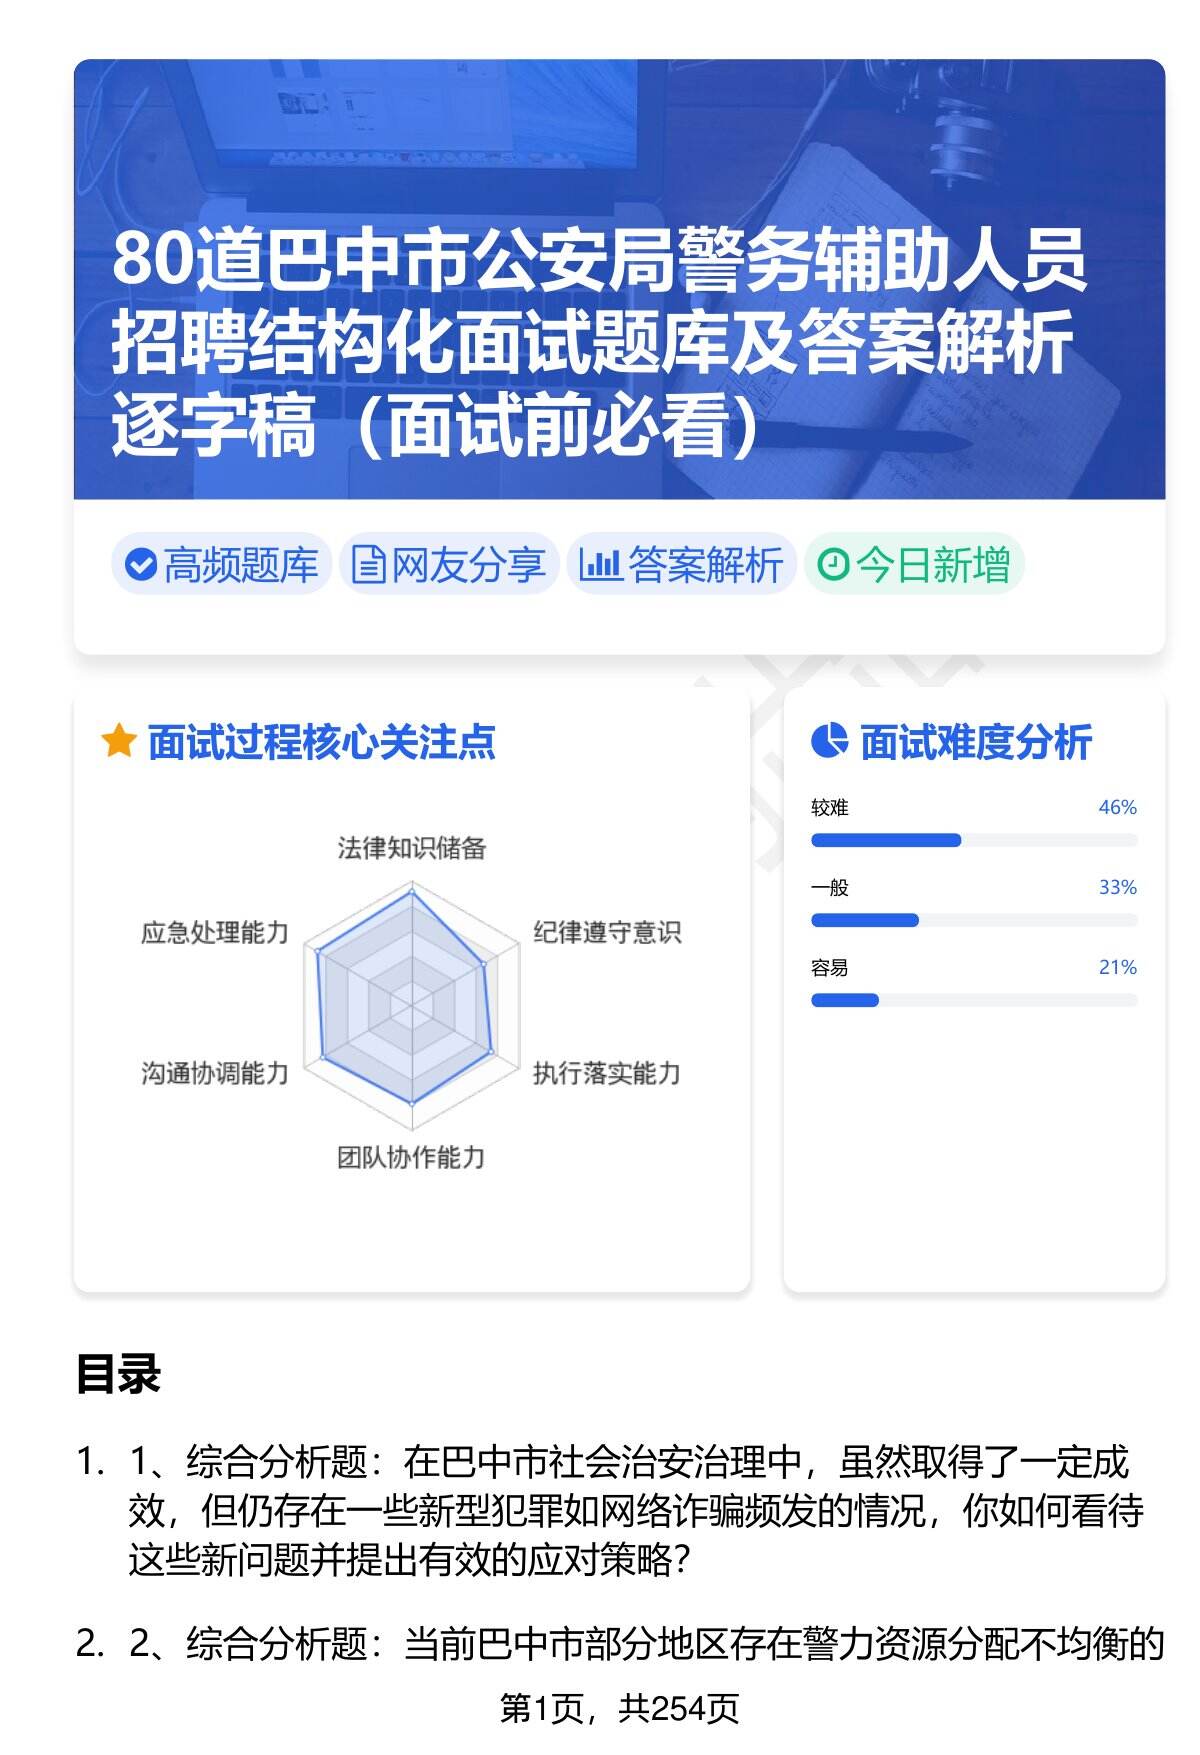Click the 法律知识储备 radar label
The height and width of the screenshot is (1755, 1200).
point(411,849)
